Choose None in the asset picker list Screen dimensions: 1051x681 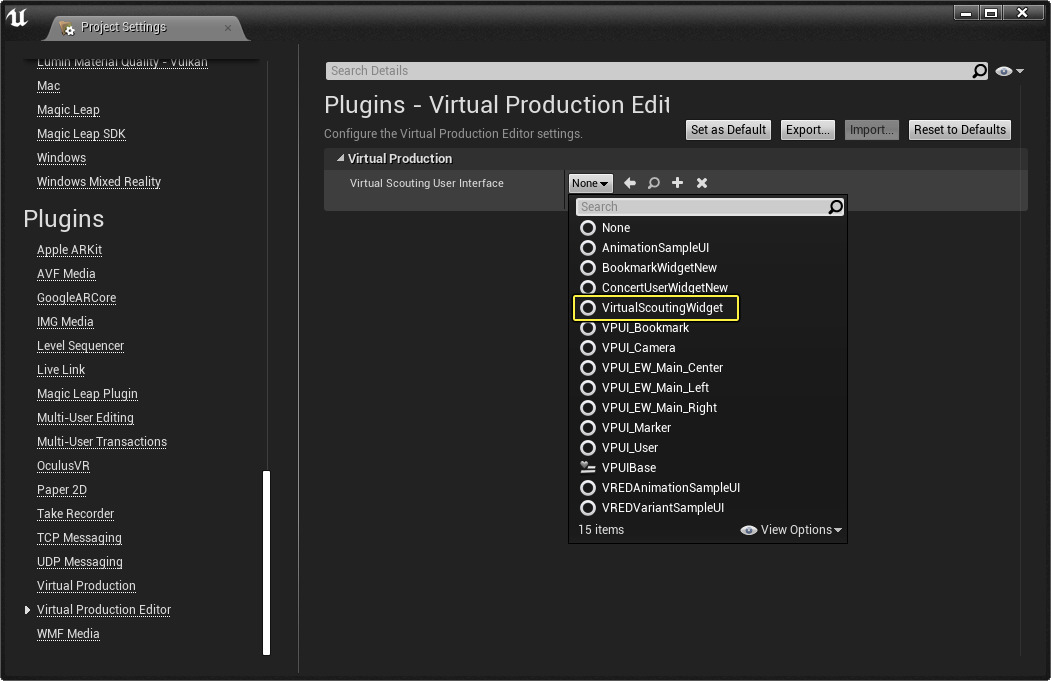[587, 227]
